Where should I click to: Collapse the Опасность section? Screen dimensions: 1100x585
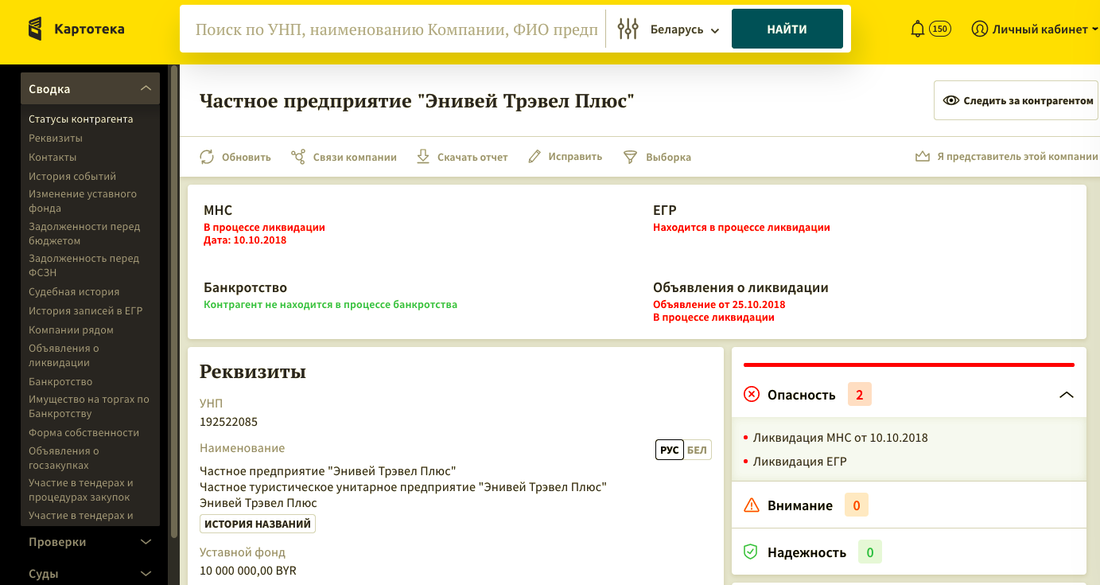pos(1066,395)
